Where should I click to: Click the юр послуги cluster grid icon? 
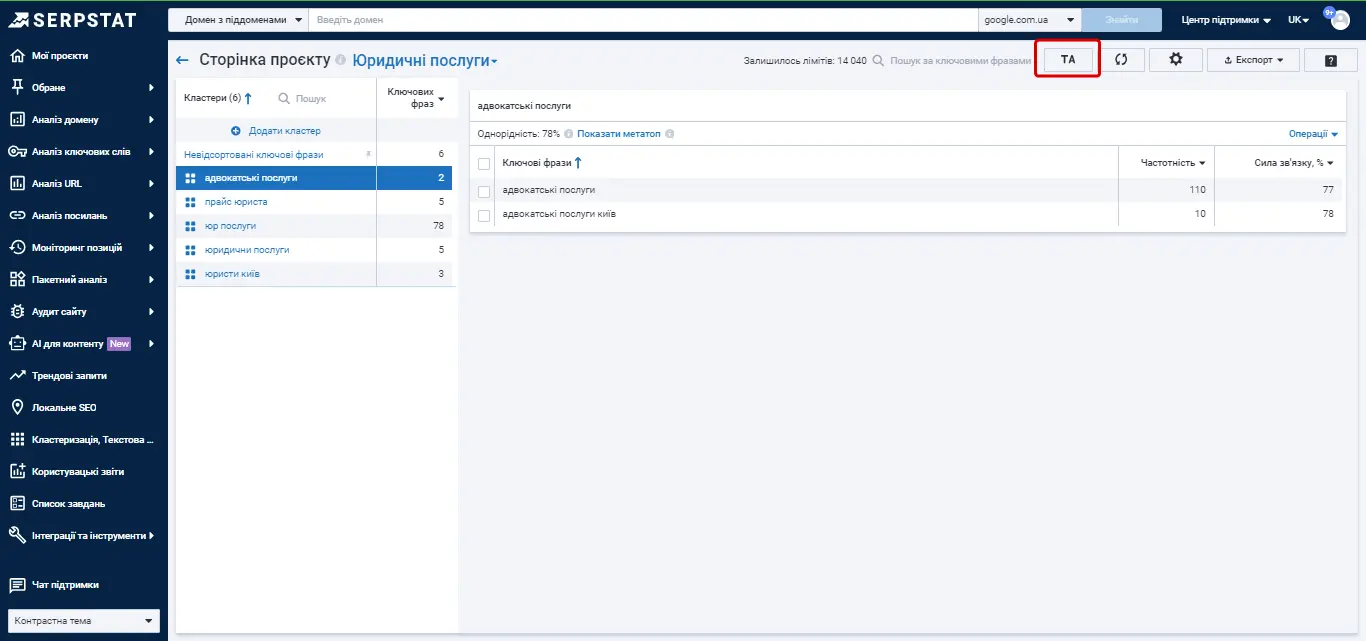(190, 226)
